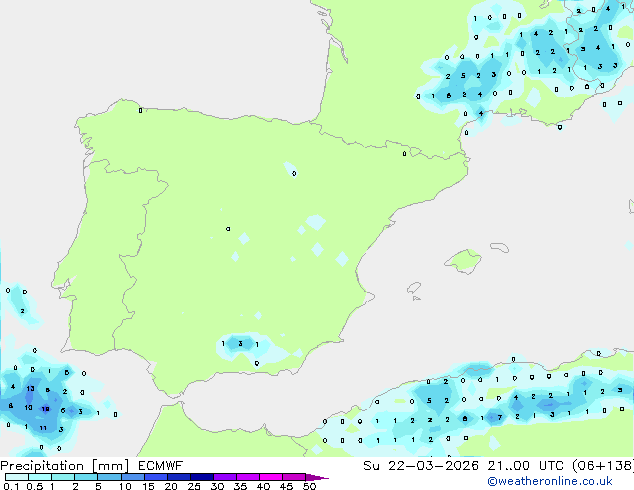Click the 15–20 mm blue legend box
Image resolution: width=634 pixels, height=490 pixels.
click(156, 477)
